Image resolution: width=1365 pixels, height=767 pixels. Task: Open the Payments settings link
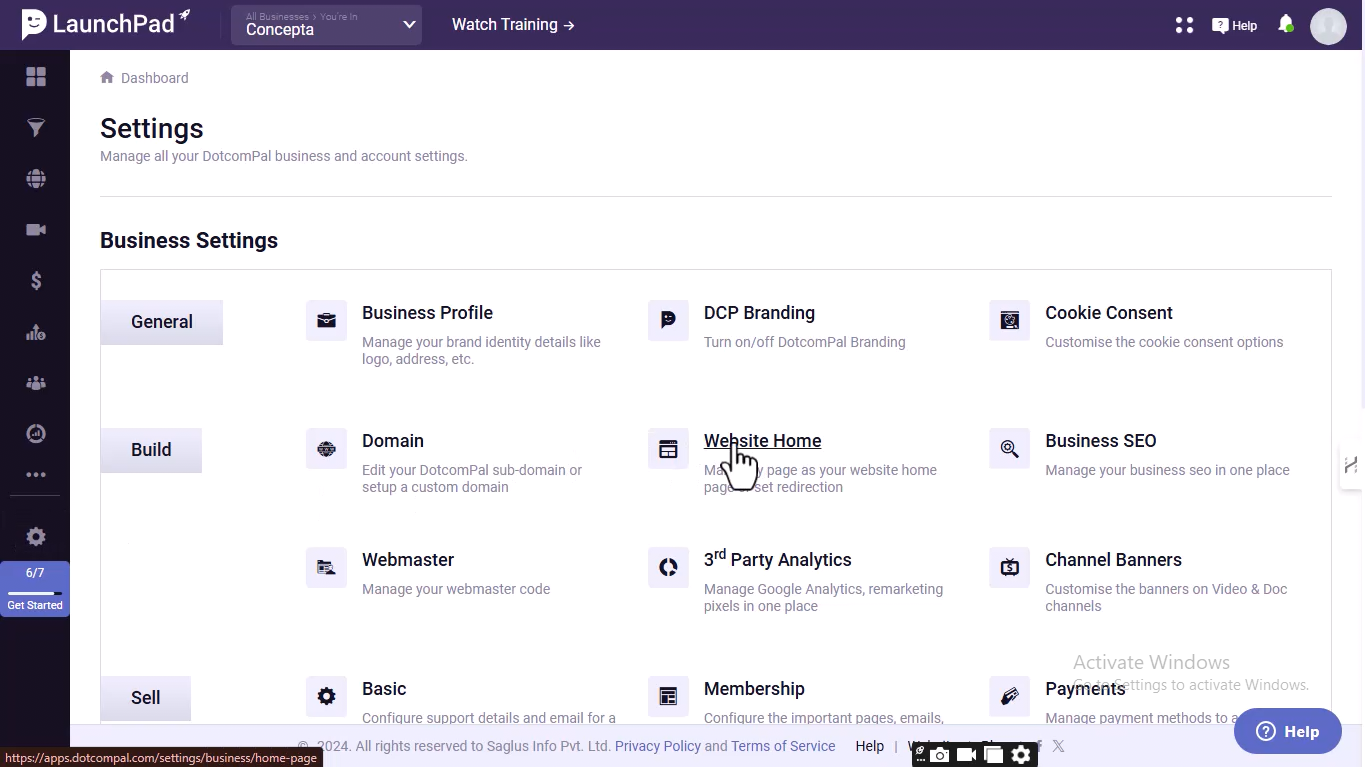point(1085,689)
